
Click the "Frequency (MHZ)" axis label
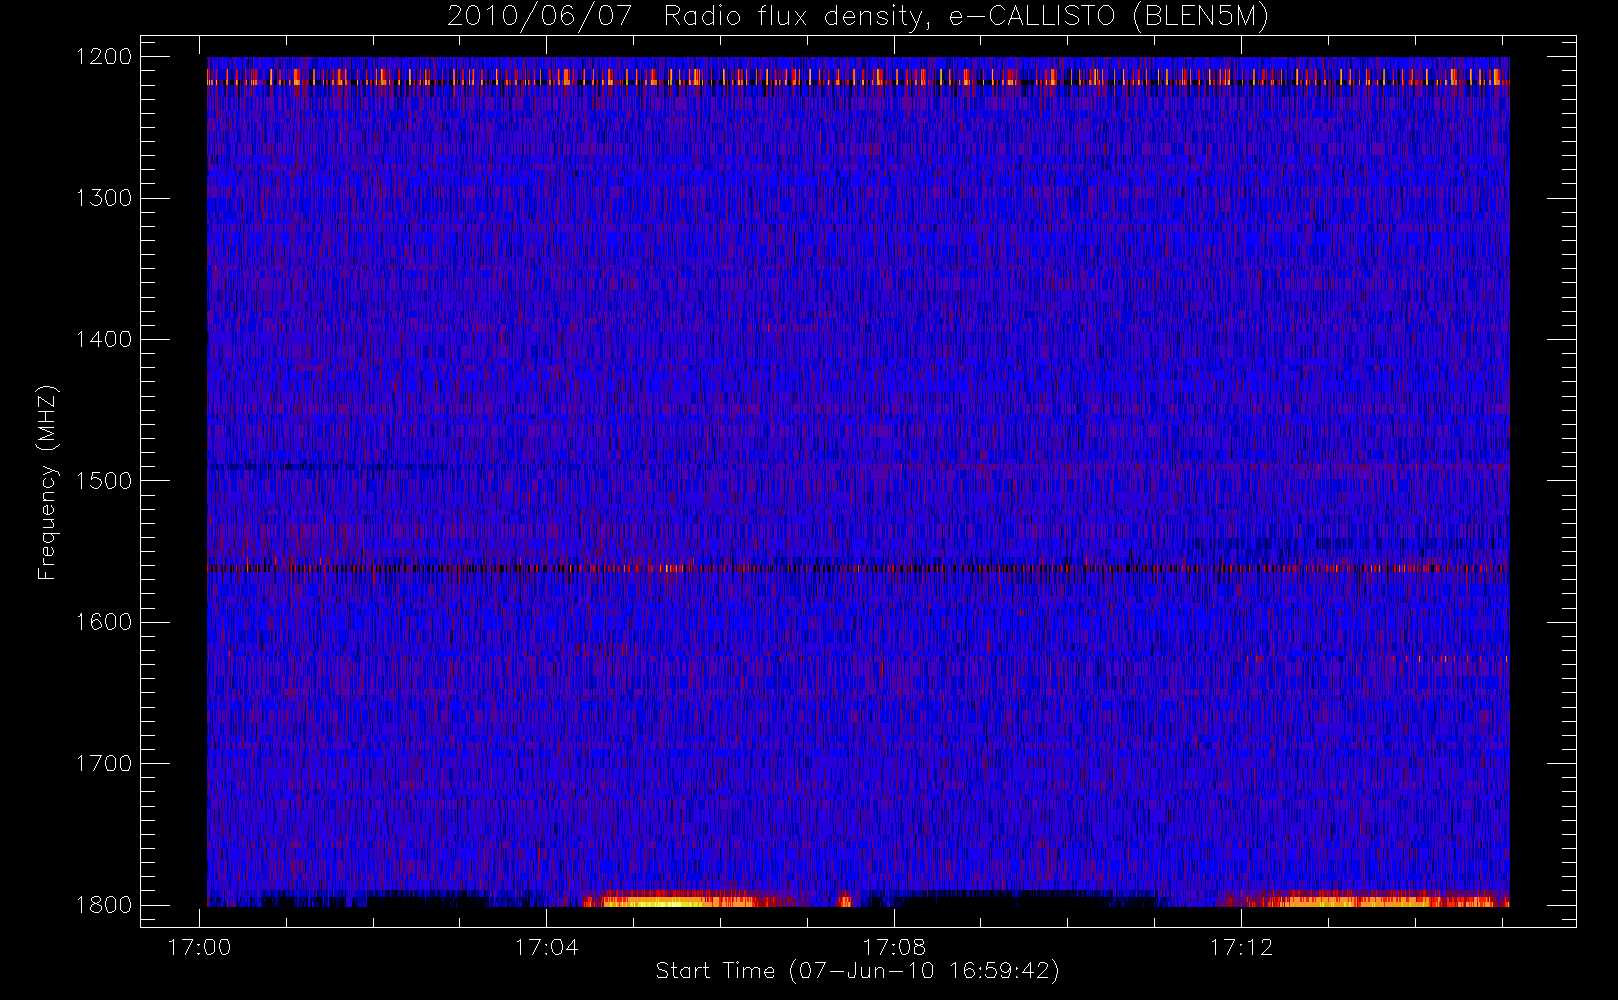click(x=47, y=482)
